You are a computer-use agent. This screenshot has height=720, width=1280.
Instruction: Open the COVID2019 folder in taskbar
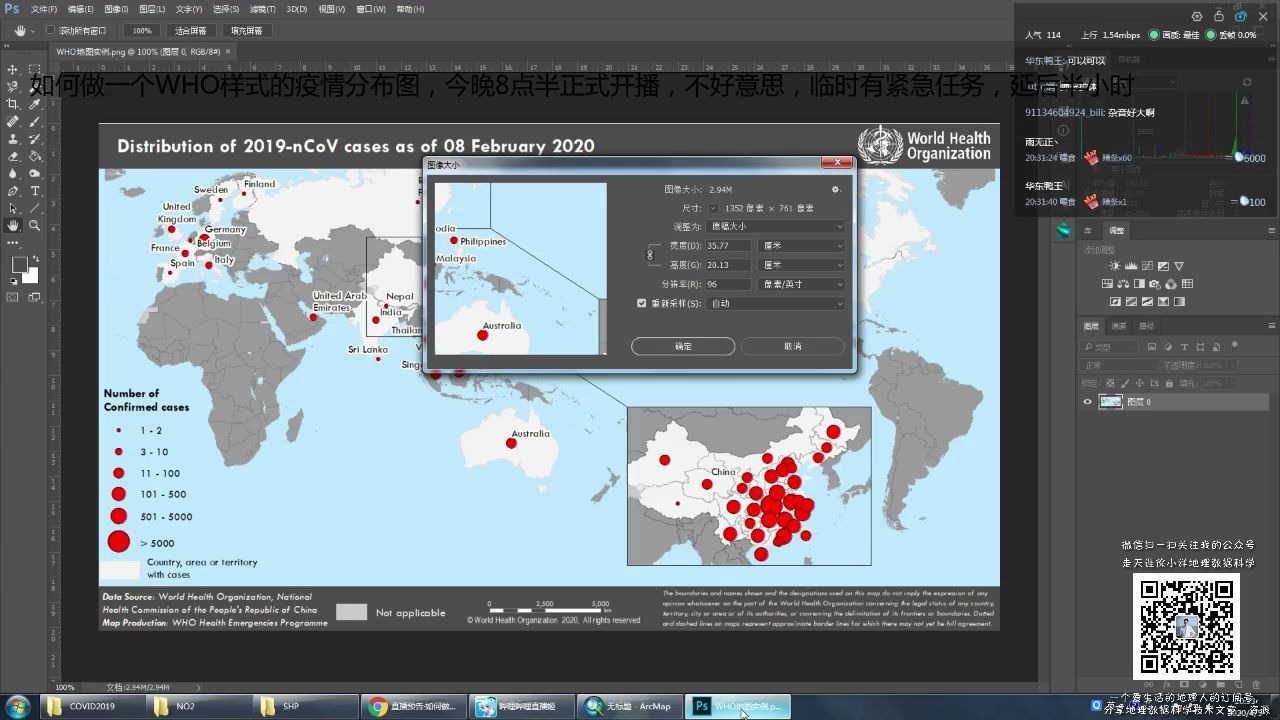pyautogui.click(x=93, y=706)
